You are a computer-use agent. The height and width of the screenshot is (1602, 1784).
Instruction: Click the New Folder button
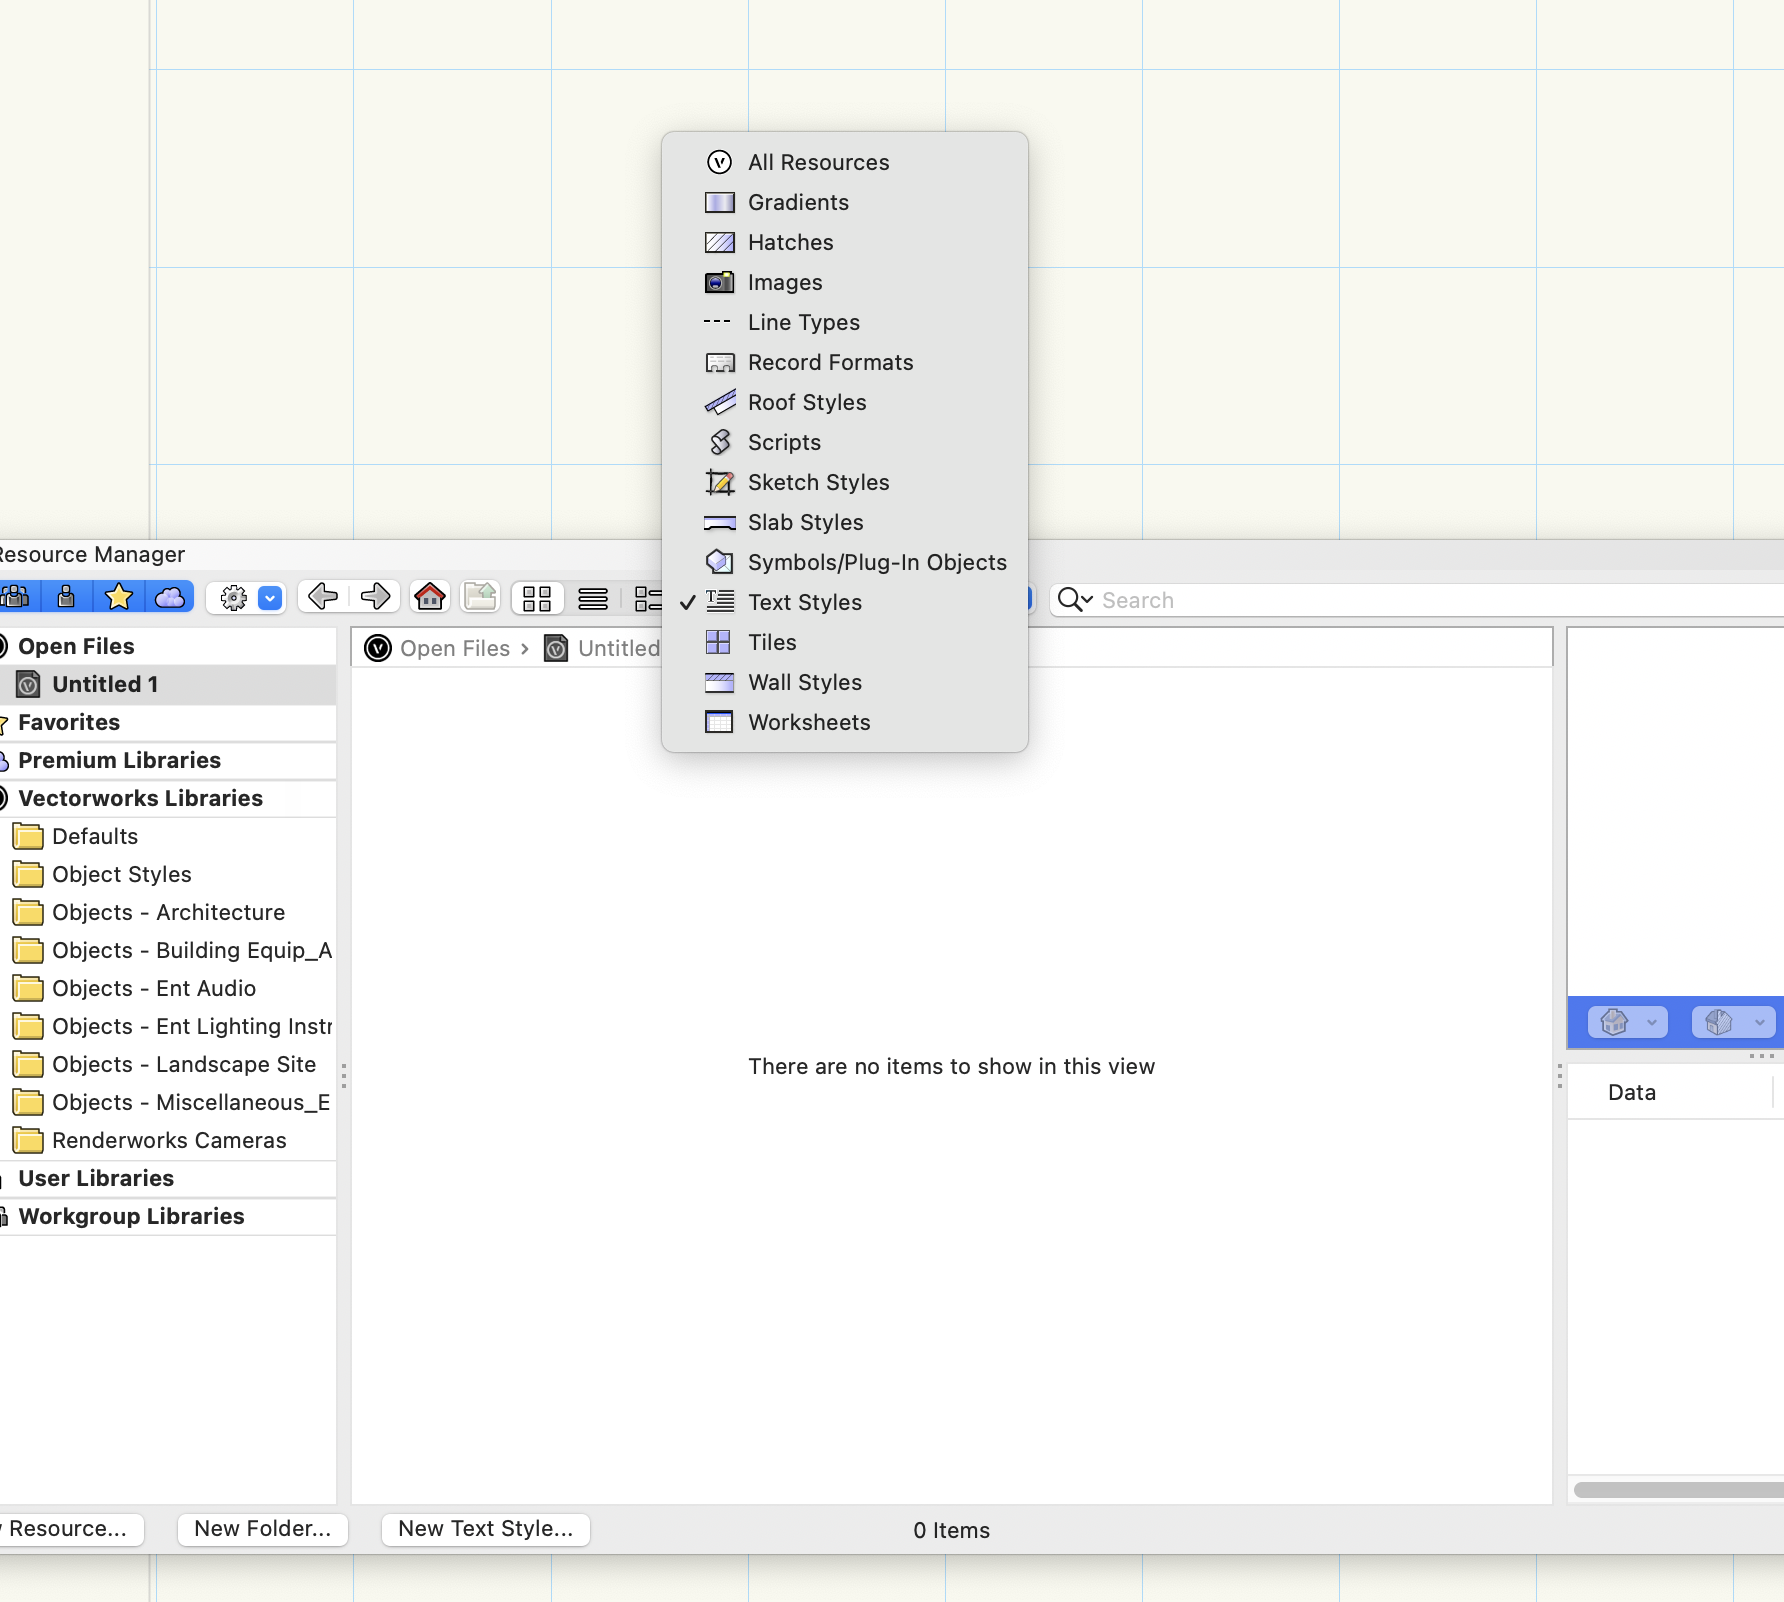pos(262,1529)
